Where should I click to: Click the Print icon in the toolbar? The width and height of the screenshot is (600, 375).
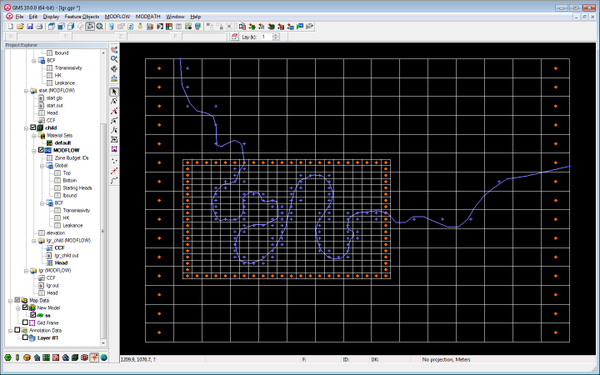coord(39,26)
